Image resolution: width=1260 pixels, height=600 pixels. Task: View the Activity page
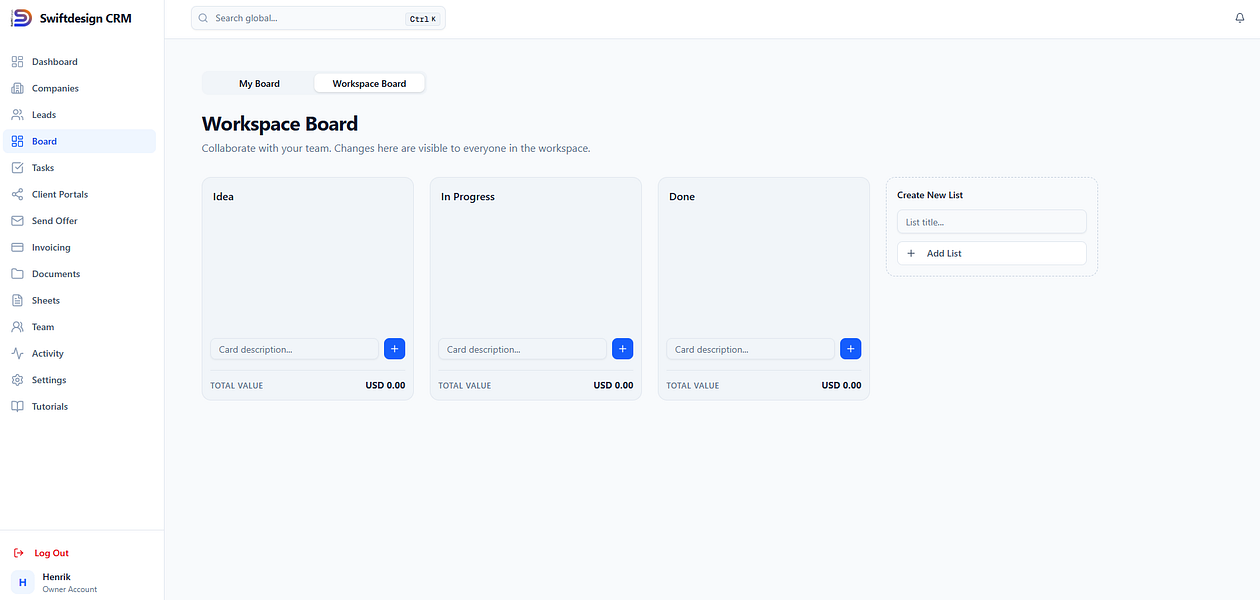(80, 353)
